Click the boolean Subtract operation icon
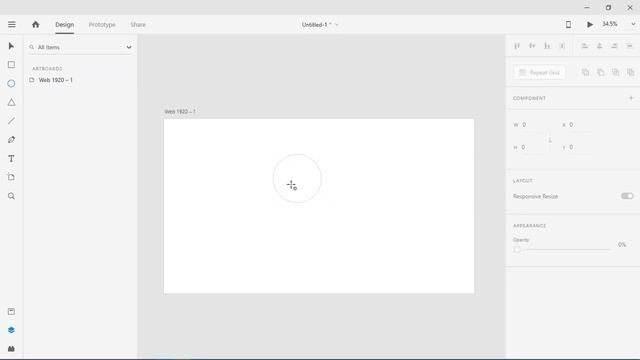Image resolution: width=640 pixels, height=360 pixels. coord(600,73)
